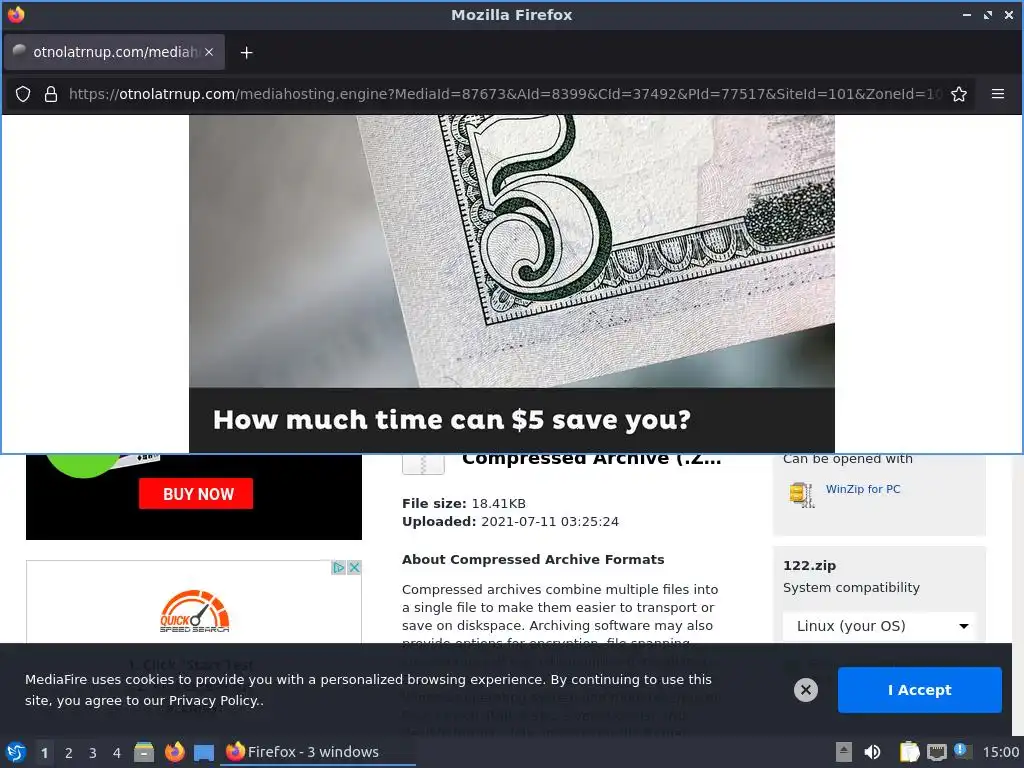Click the 'About Compressed Archive Formats' heading

tap(533, 560)
